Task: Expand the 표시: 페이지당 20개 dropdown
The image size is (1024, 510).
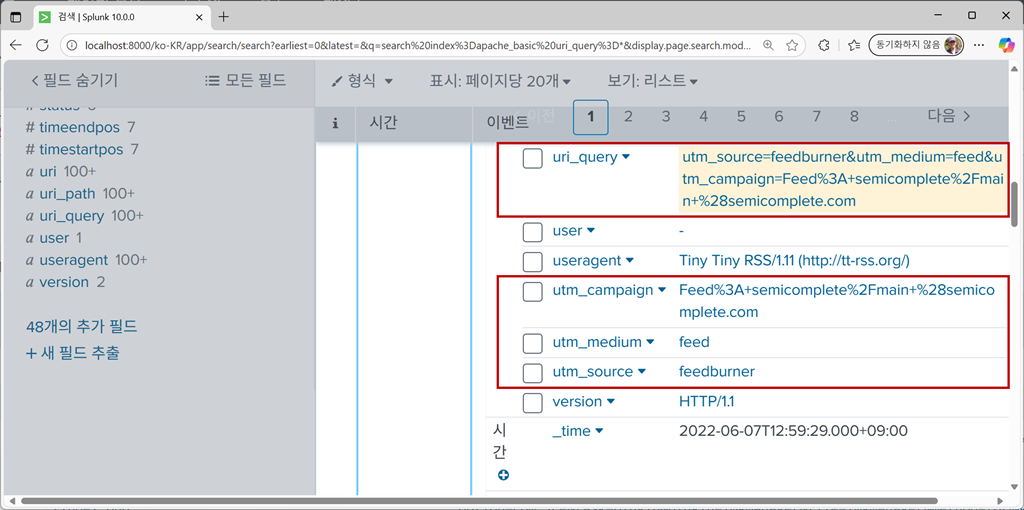Action: tap(500, 81)
